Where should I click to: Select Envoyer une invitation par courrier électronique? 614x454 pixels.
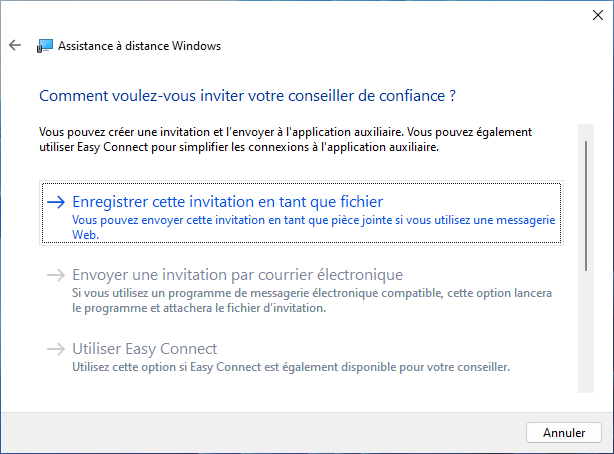(301, 290)
